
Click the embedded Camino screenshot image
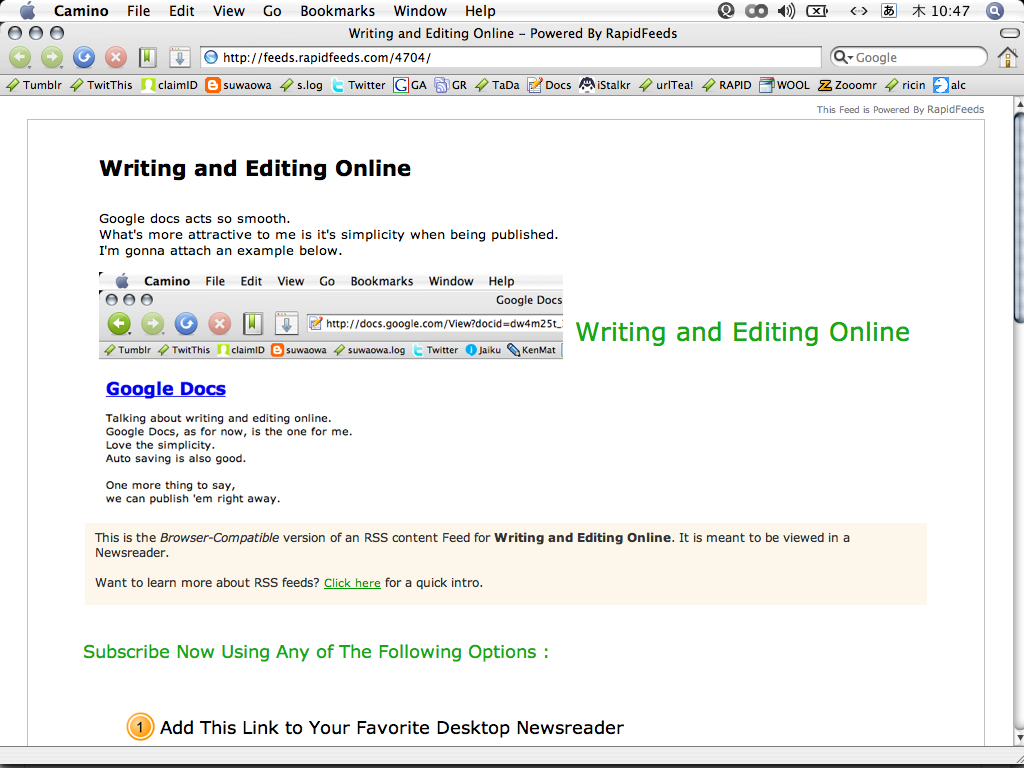tap(330, 316)
